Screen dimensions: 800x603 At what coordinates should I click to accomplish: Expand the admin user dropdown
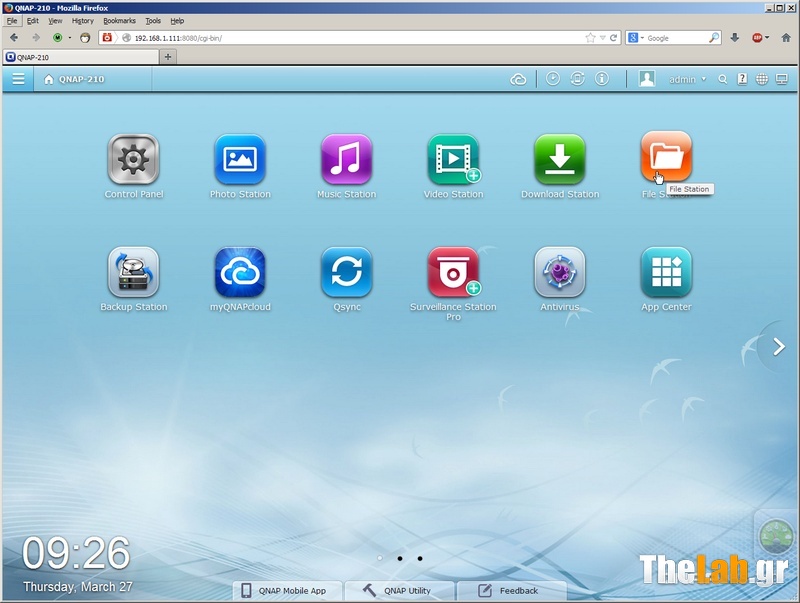(x=704, y=79)
